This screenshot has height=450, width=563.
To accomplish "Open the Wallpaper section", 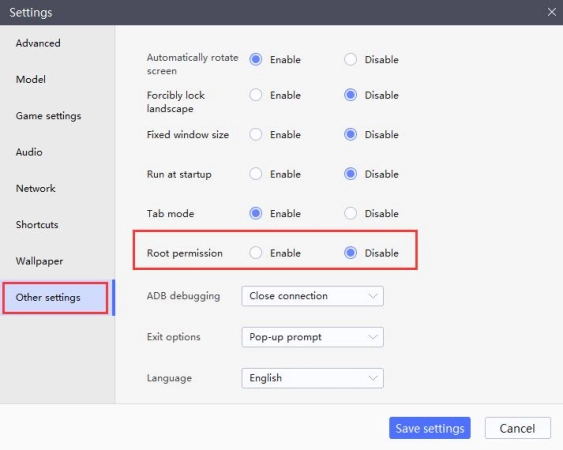I will click(39, 261).
